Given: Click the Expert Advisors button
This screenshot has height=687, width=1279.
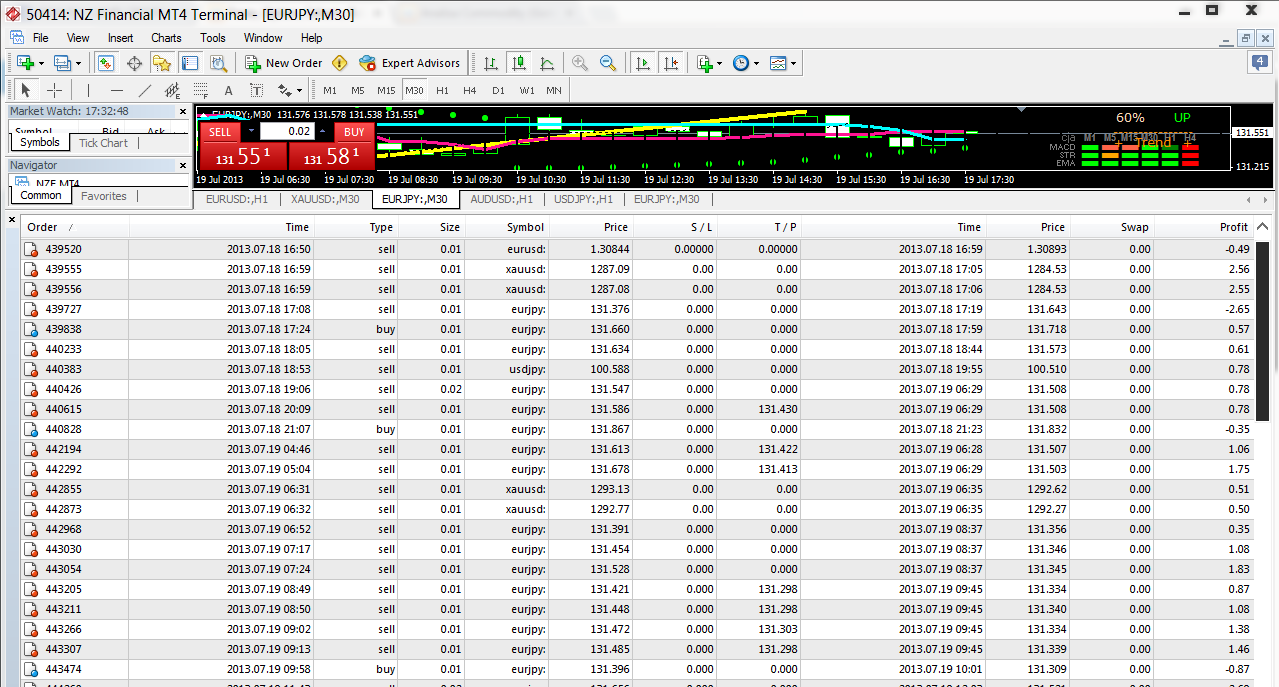Looking at the screenshot, I should 409,63.
